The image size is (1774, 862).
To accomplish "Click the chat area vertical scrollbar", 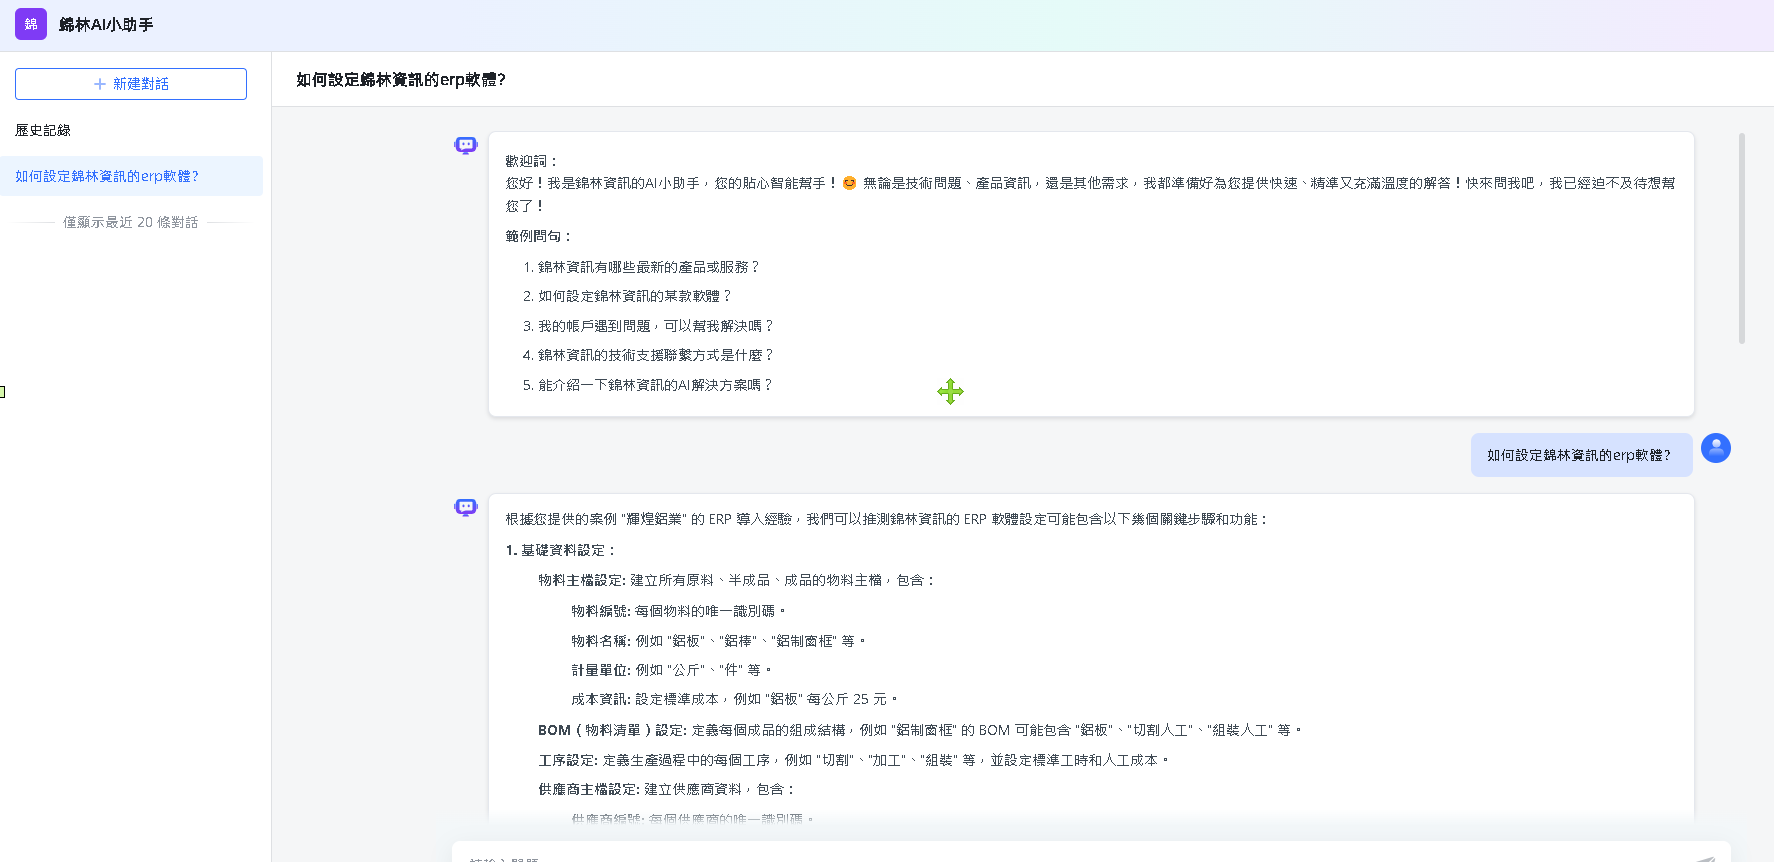I will pos(1742,239).
